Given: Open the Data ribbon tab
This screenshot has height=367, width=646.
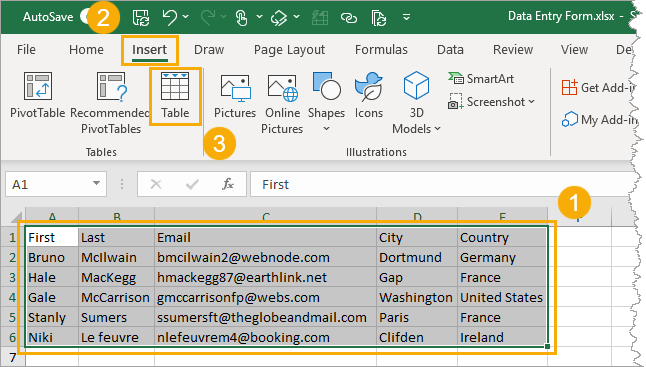Looking at the screenshot, I should (450, 50).
